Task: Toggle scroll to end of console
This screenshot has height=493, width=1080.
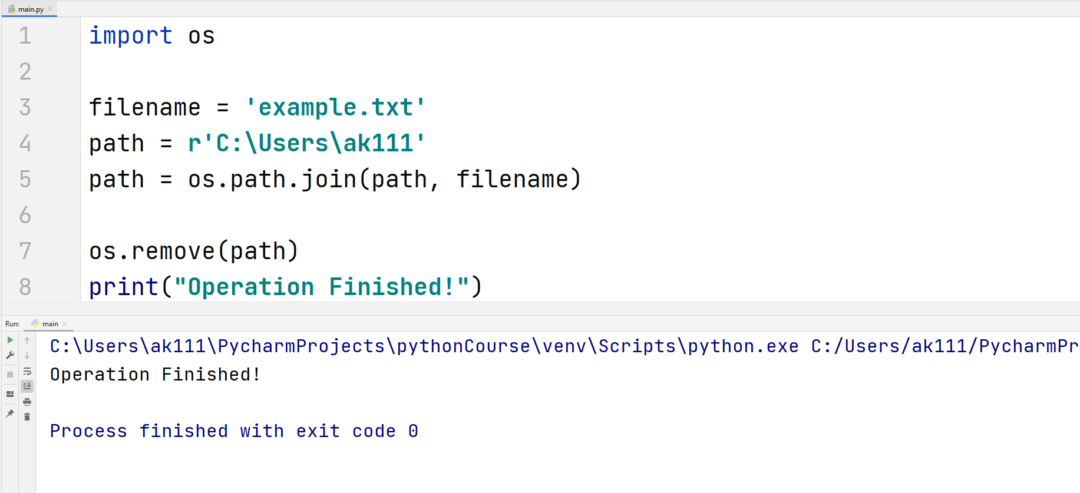Action: click(x=27, y=386)
